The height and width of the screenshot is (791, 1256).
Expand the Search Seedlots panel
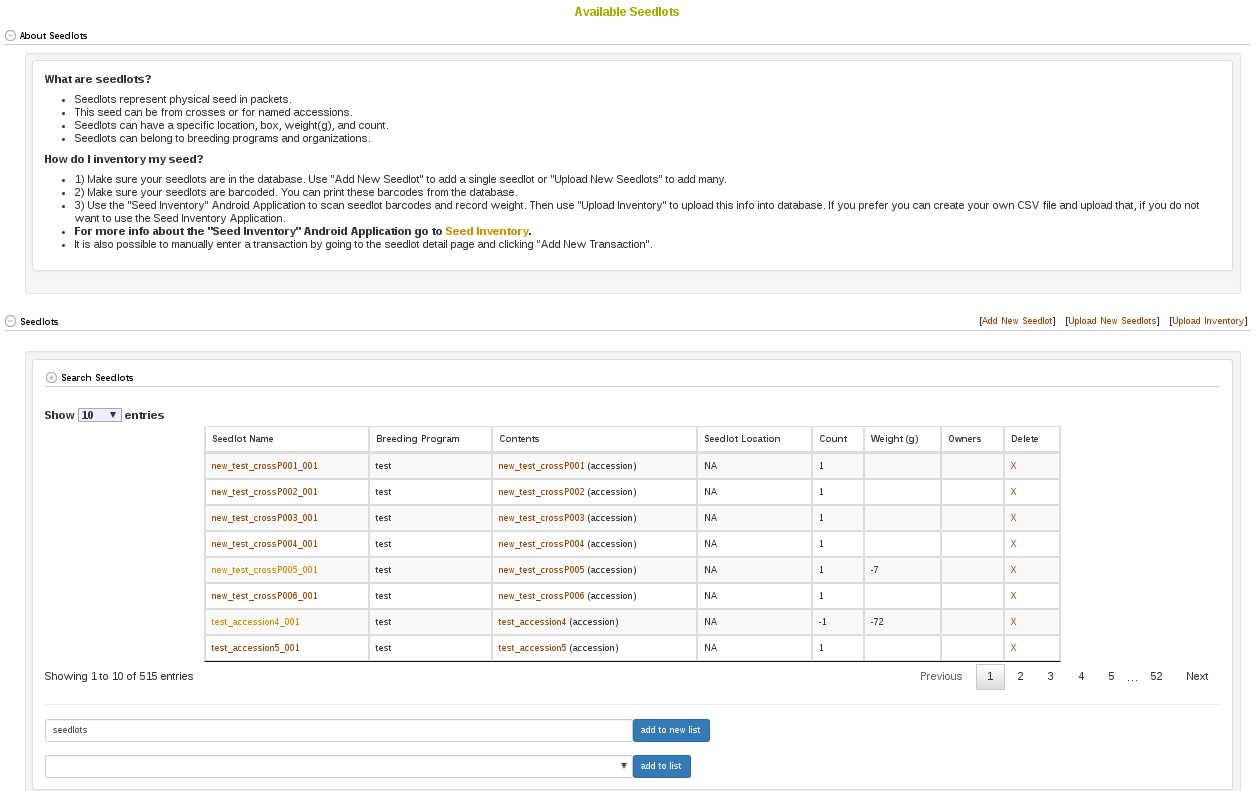coord(51,378)
